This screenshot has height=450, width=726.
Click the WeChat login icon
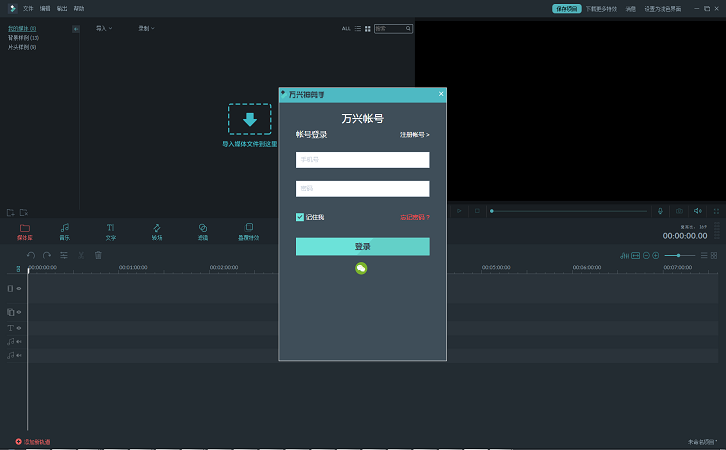point(362,268)
